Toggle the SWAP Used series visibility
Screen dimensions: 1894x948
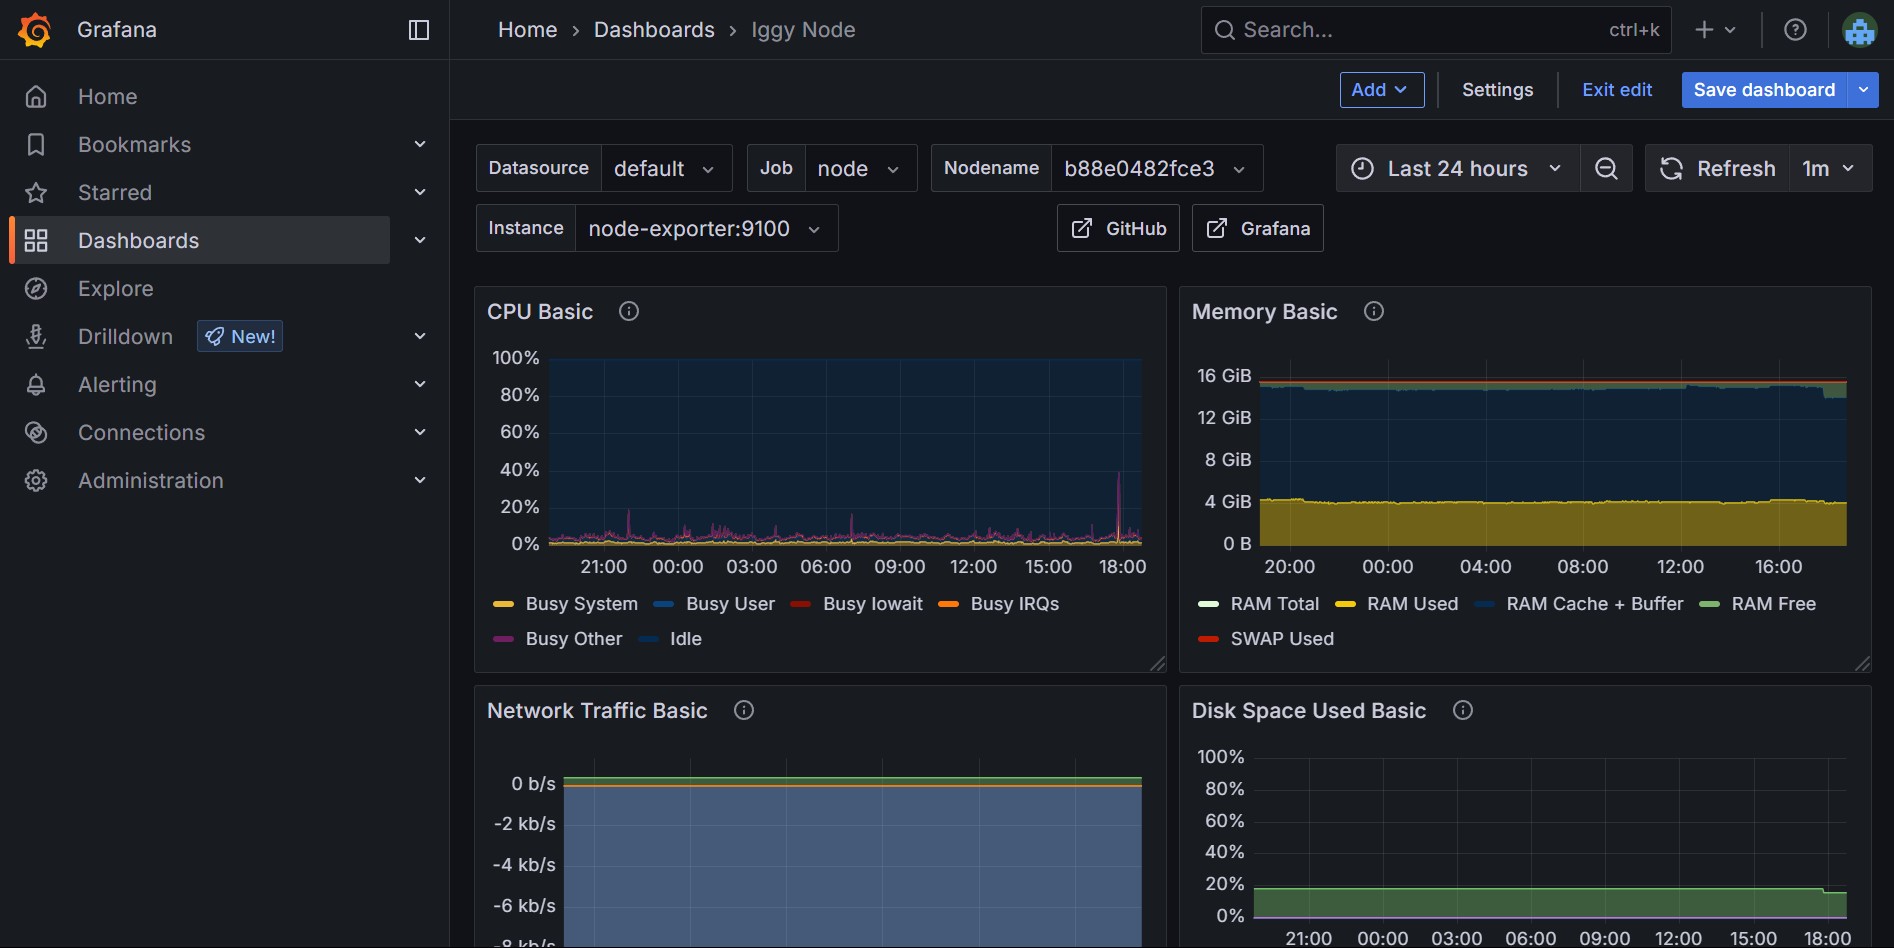[1282, 638]
